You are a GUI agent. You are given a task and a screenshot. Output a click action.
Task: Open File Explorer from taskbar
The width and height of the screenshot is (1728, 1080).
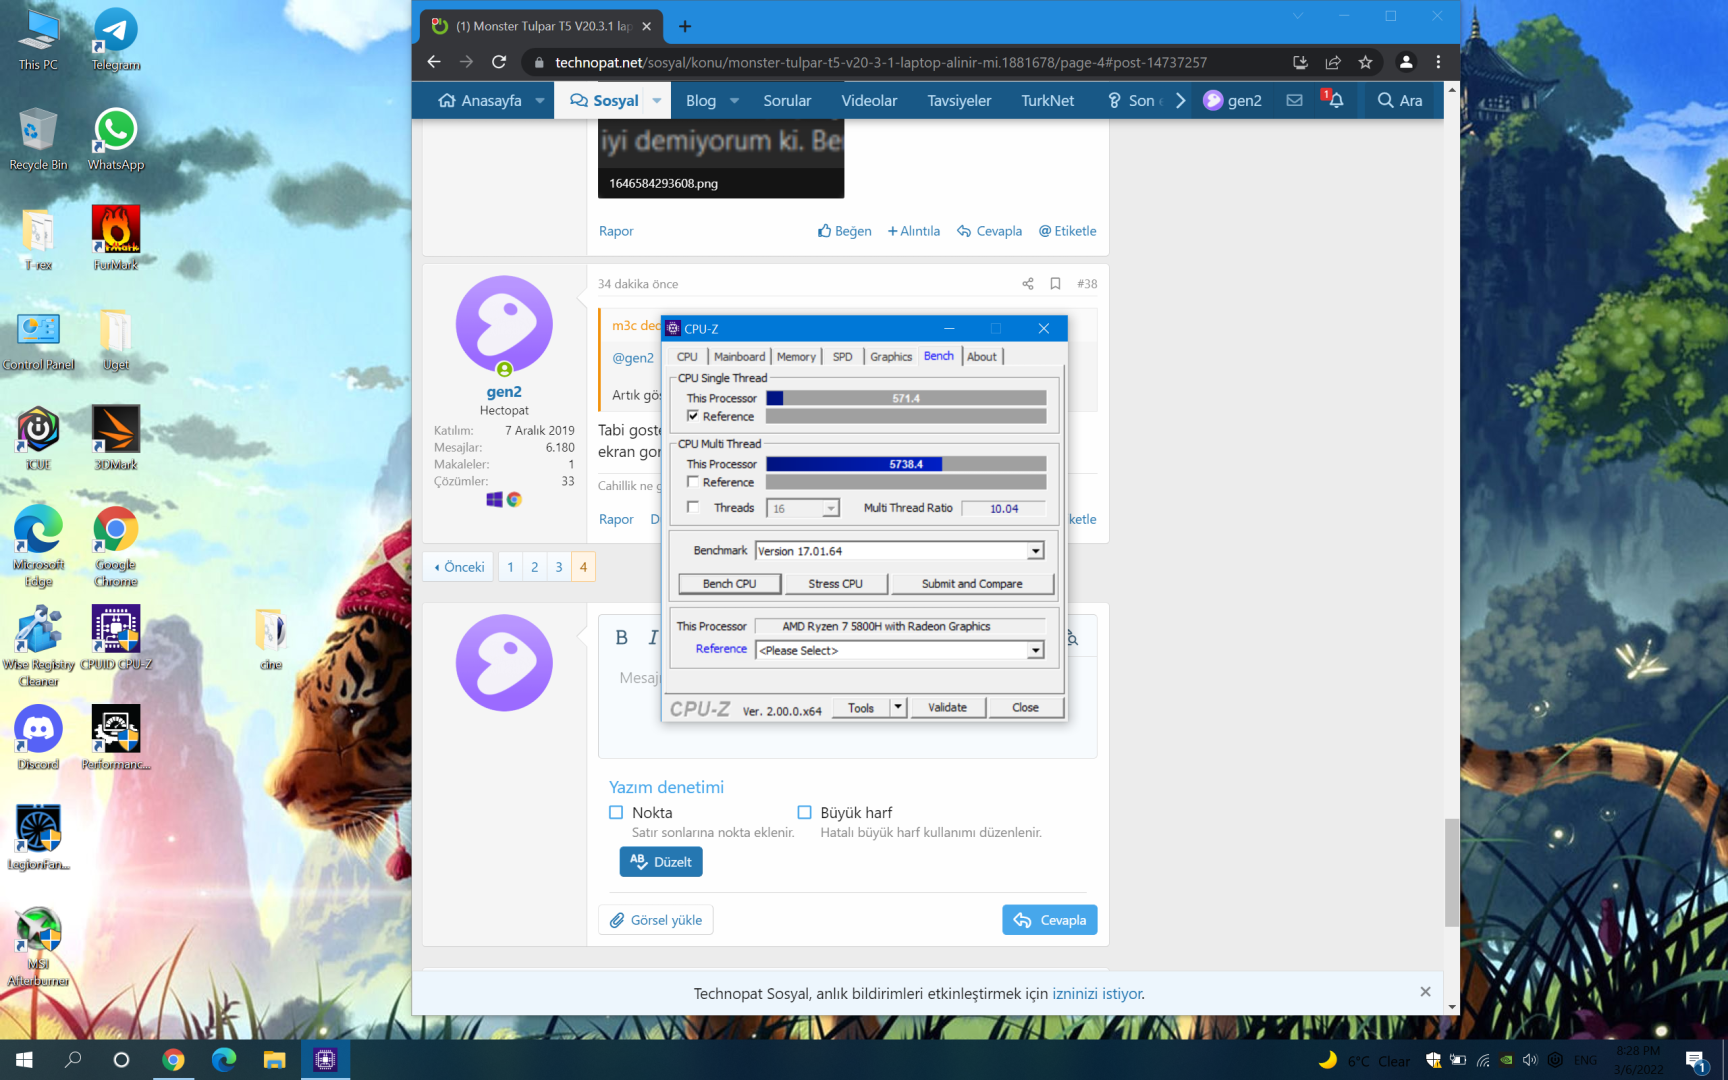click(274, 1060)
